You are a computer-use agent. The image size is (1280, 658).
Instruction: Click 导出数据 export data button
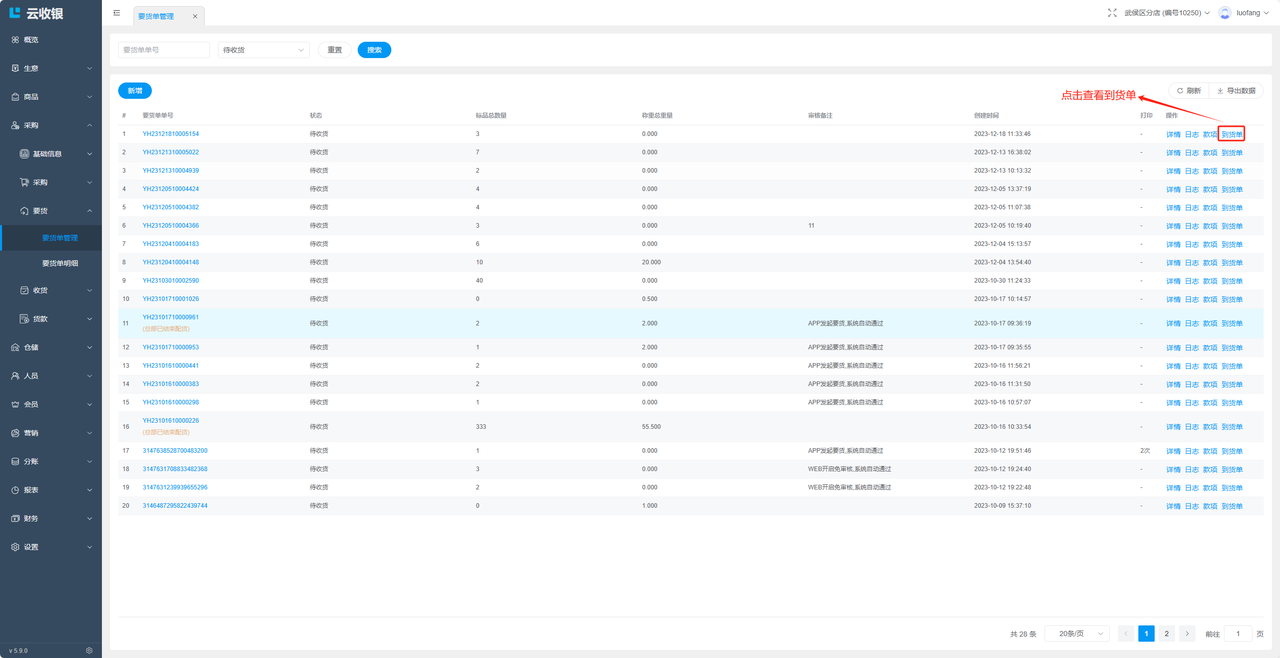[1236, 91]
